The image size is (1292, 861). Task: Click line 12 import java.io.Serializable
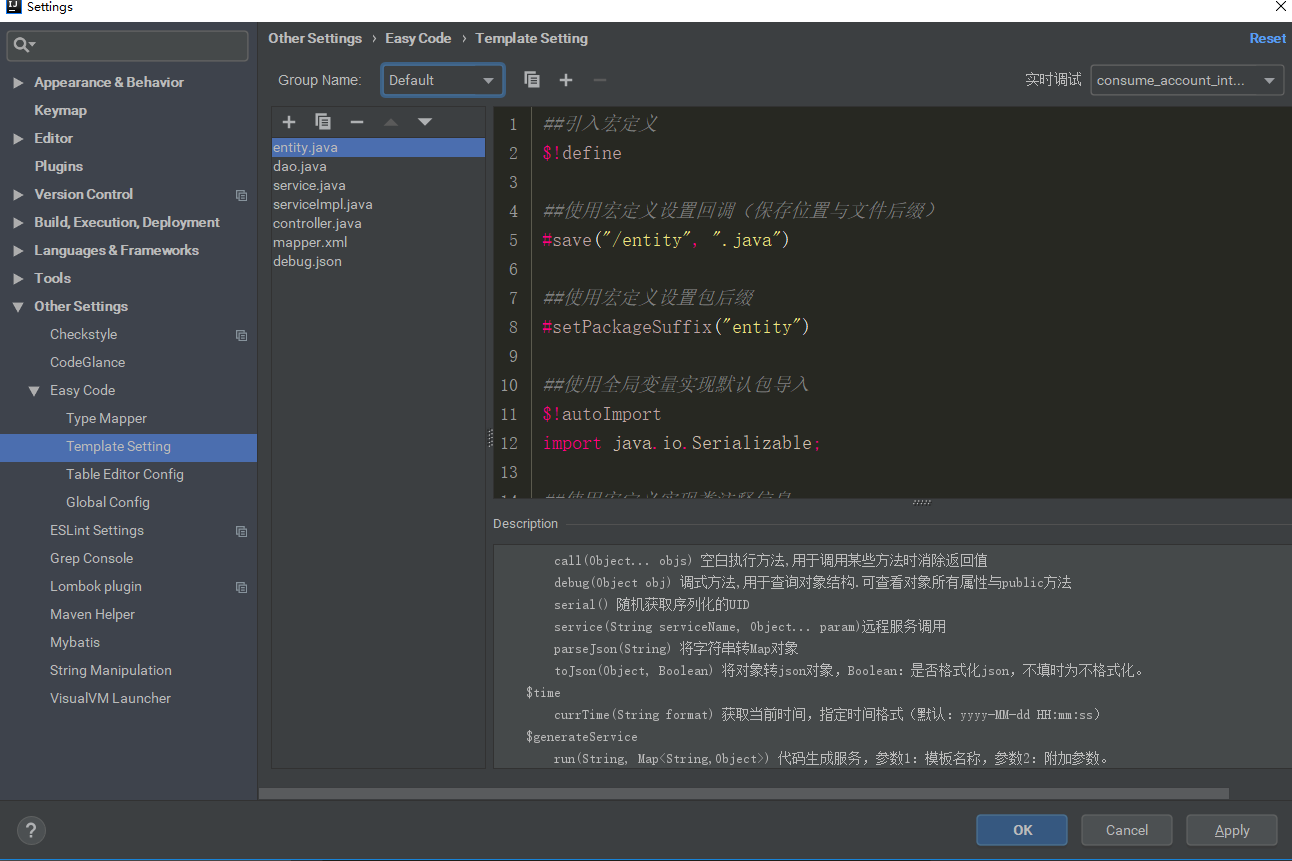(682, 443)
